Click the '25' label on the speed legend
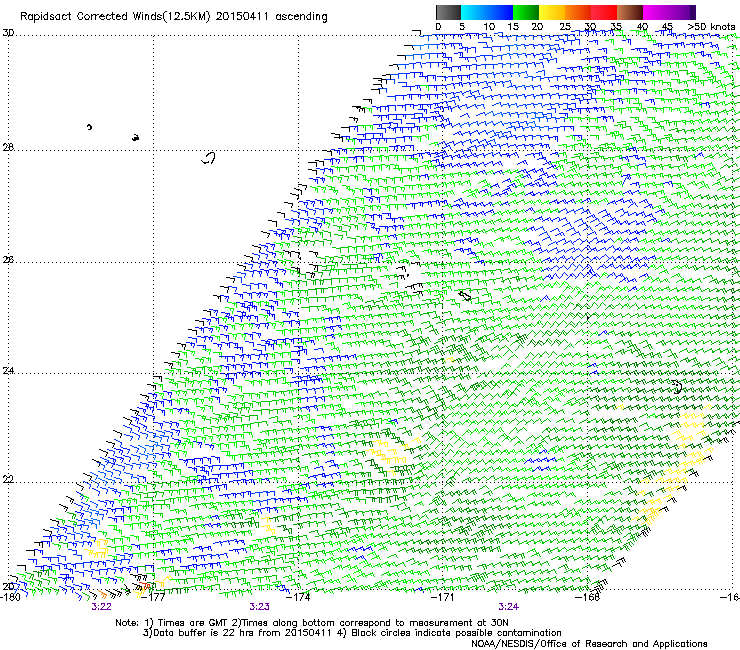The image size is (740, 650). (565, 27)
